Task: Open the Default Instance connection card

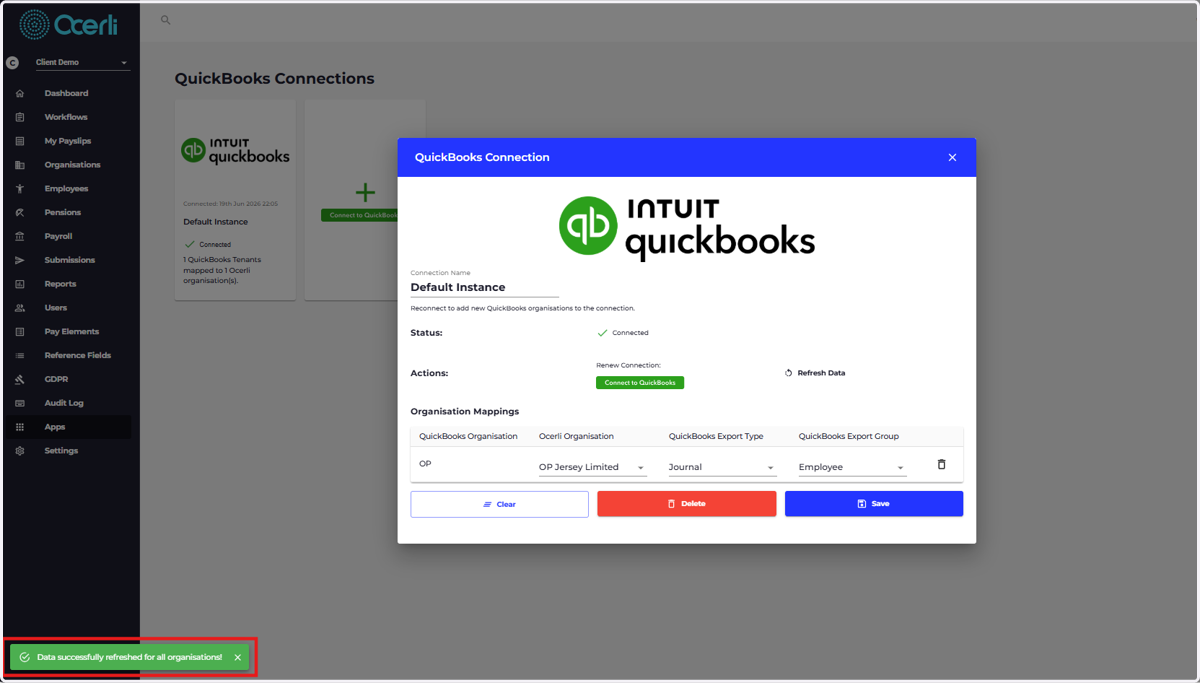Action: (235, 199)
